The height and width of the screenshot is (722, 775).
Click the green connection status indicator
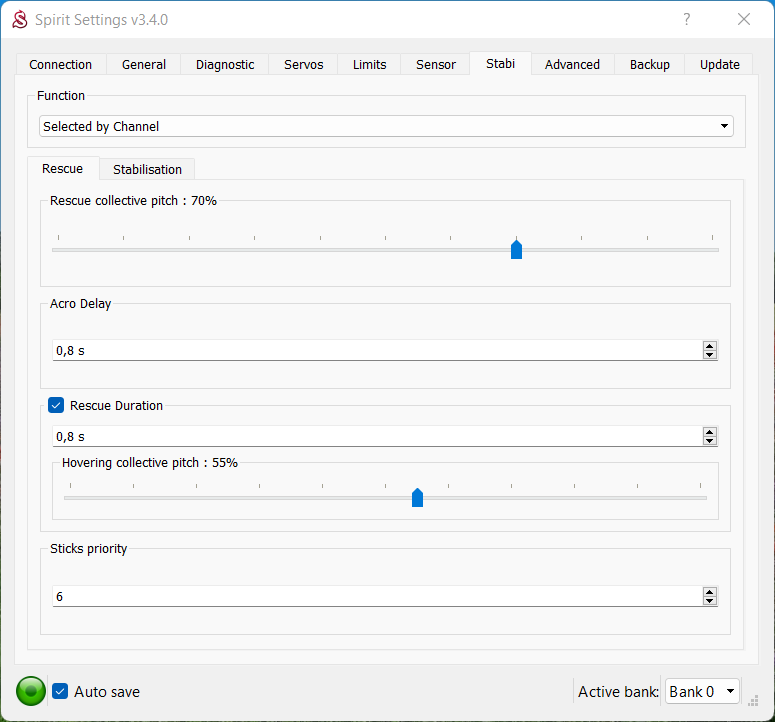[x=31, y=691]
